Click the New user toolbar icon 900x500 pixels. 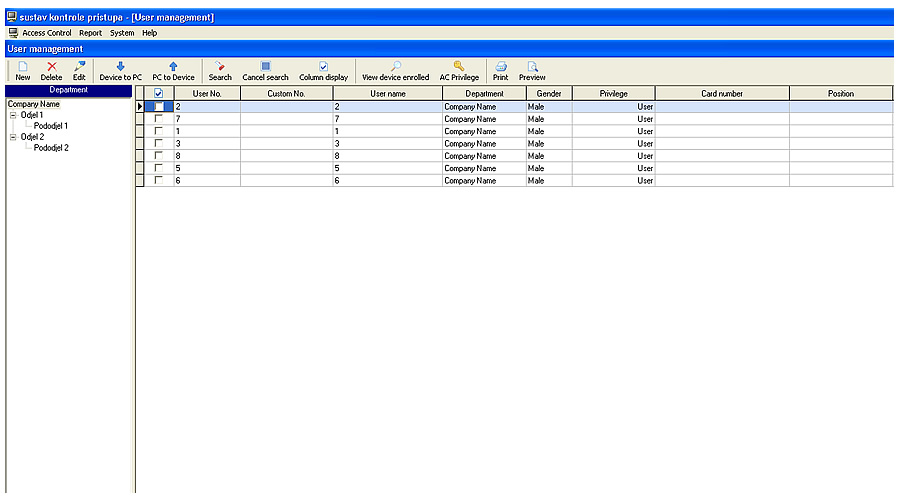point(22,67)
